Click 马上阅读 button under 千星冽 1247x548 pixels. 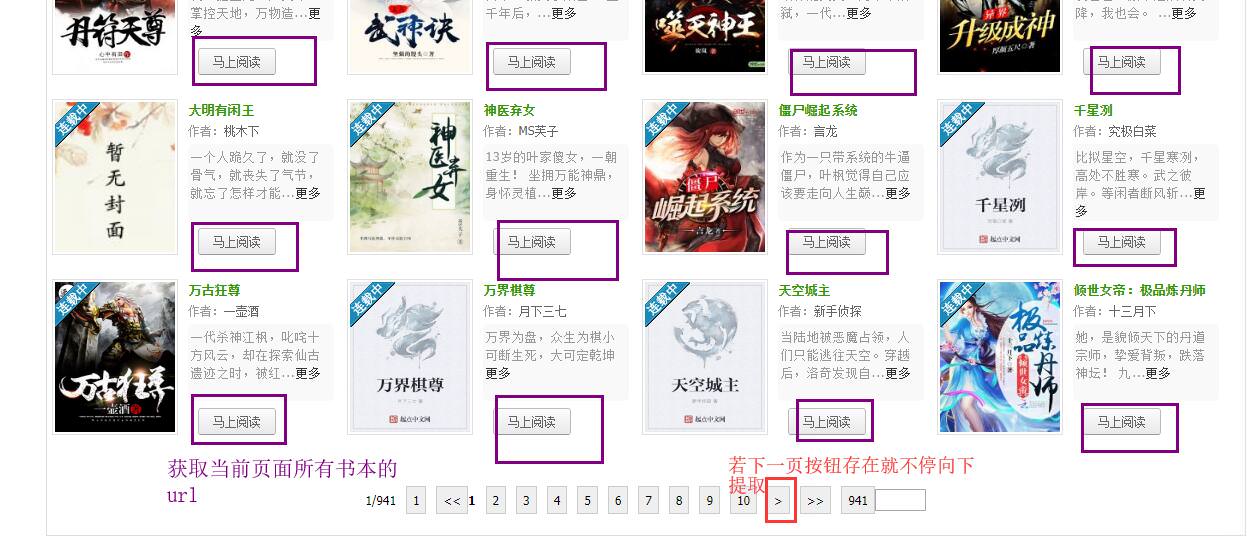coord(1121,242)
